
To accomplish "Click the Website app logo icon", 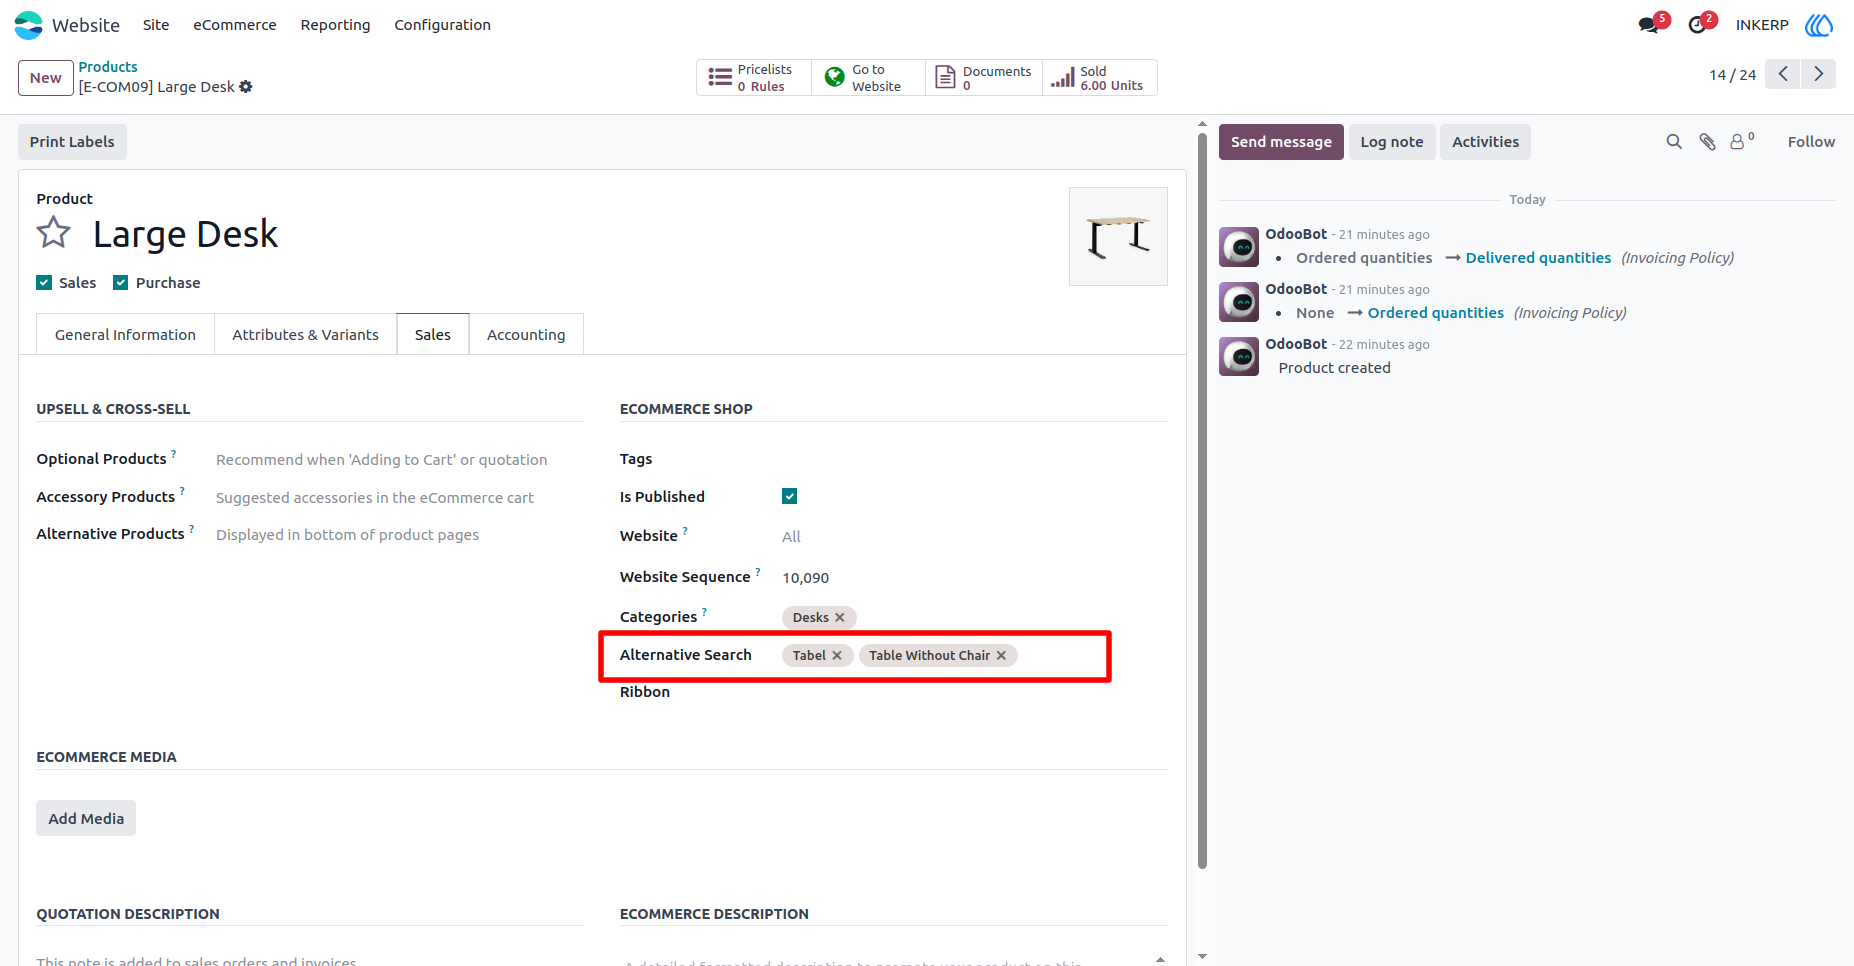I will (x=29, y=25).
